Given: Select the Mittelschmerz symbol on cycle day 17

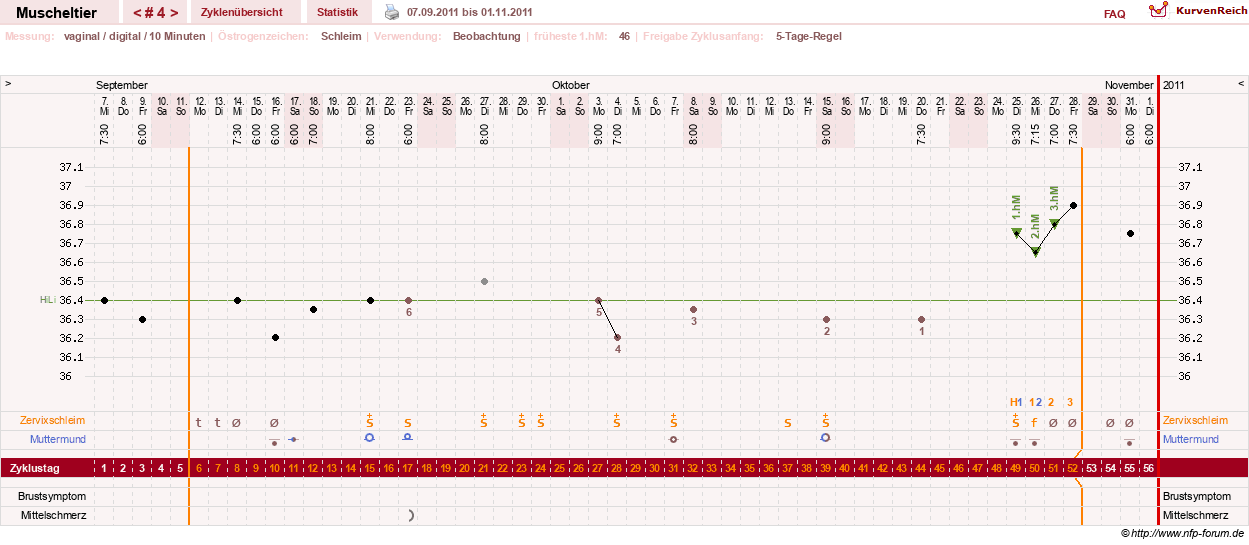Looking at the screenshot, I should click(x=411, y=515).
